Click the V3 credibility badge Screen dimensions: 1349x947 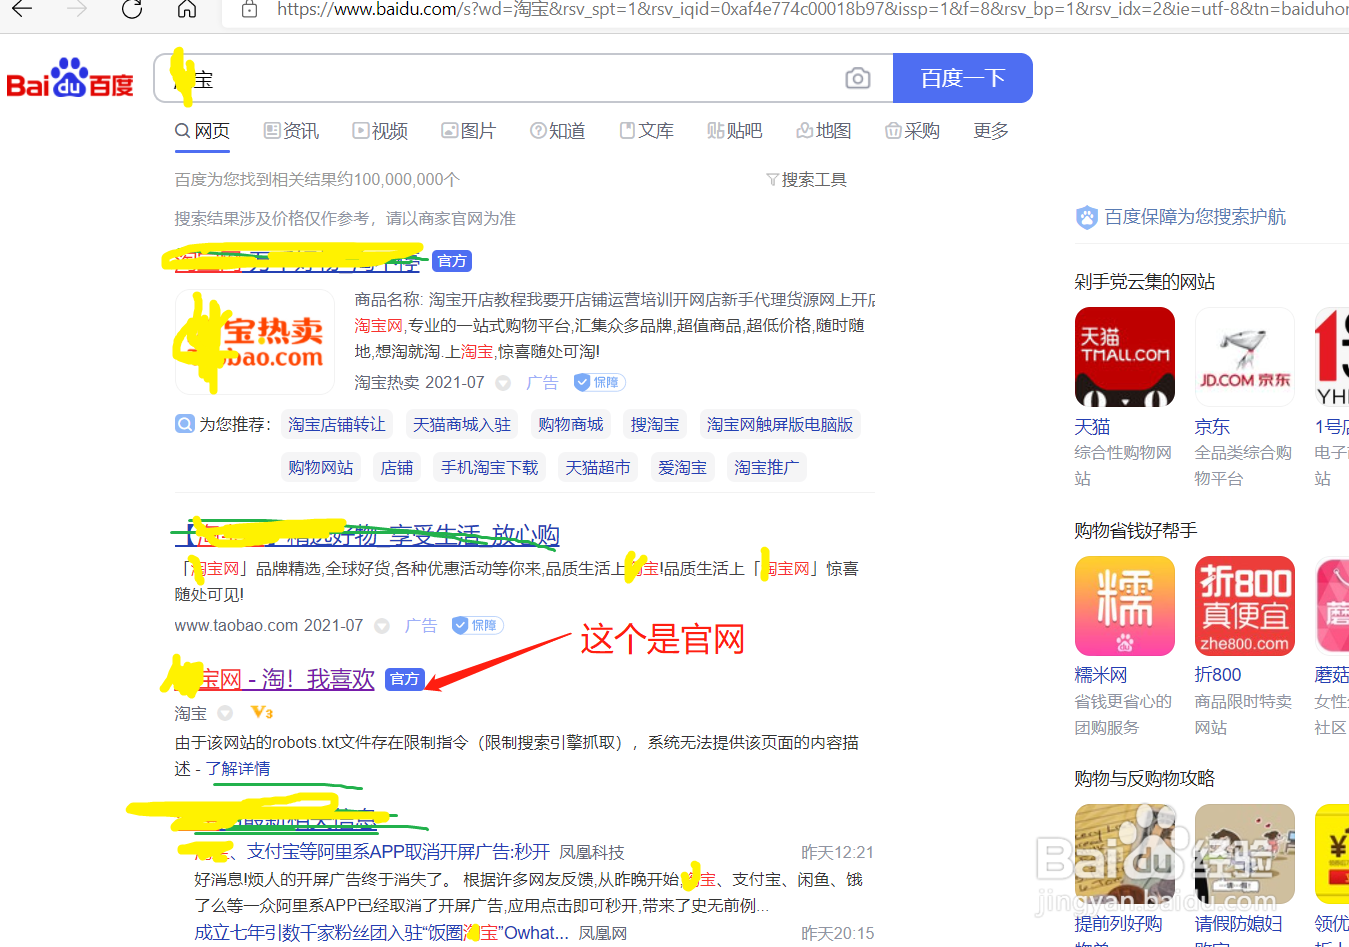point(262,712)
